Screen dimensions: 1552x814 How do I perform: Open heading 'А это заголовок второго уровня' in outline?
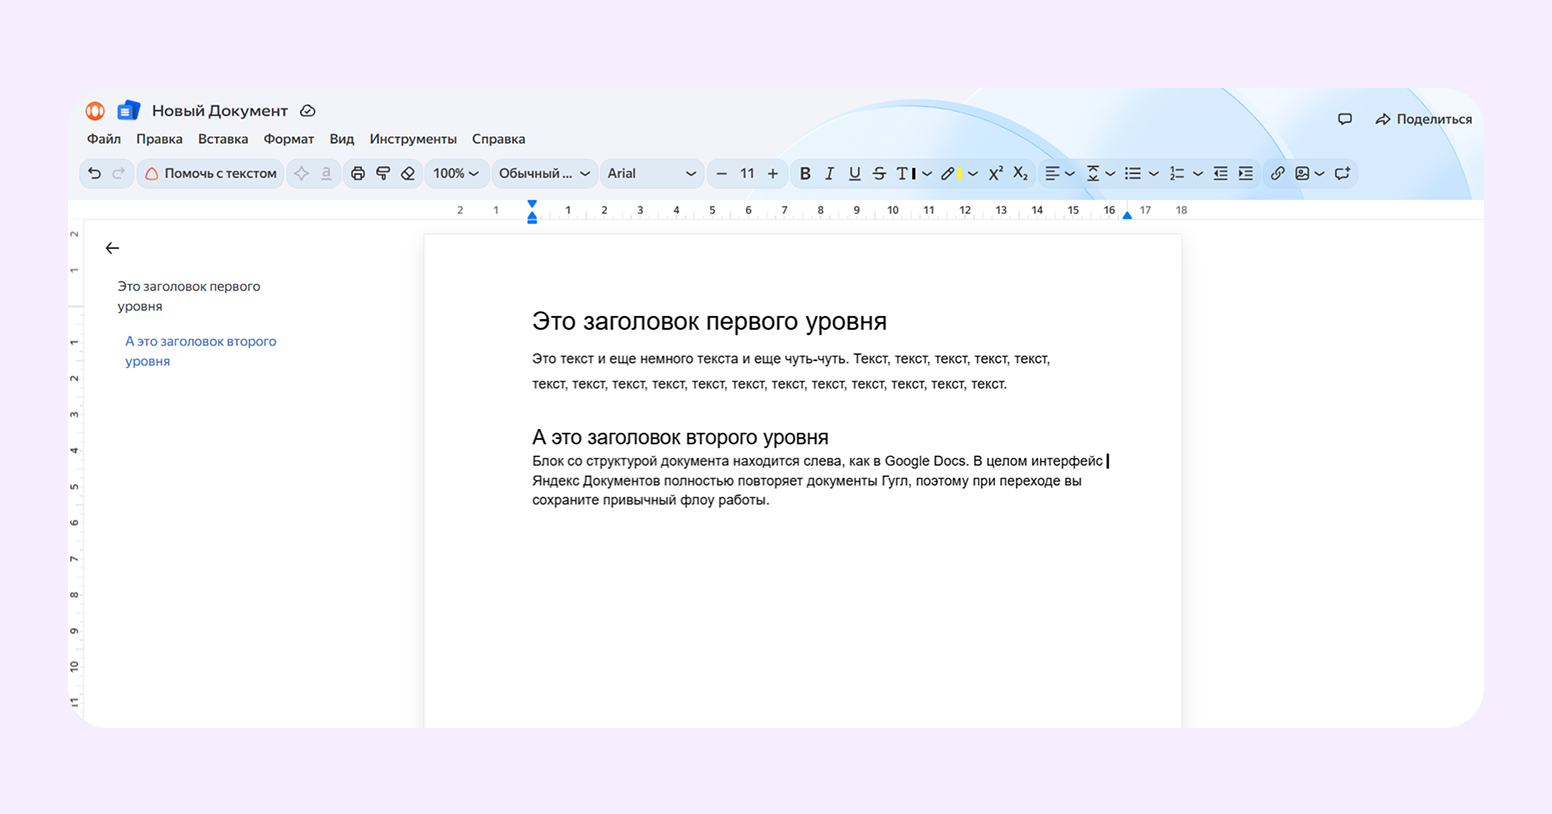coord(200,351)
